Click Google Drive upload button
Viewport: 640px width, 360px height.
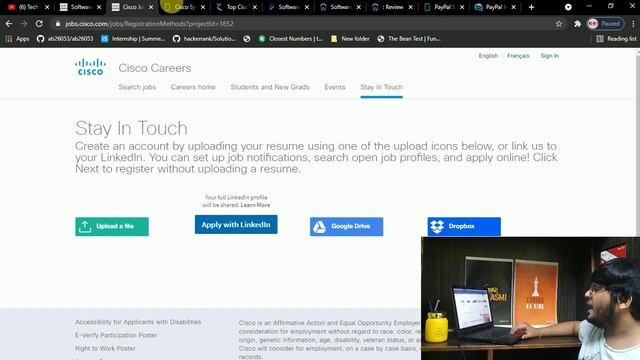tap(346, 227)
